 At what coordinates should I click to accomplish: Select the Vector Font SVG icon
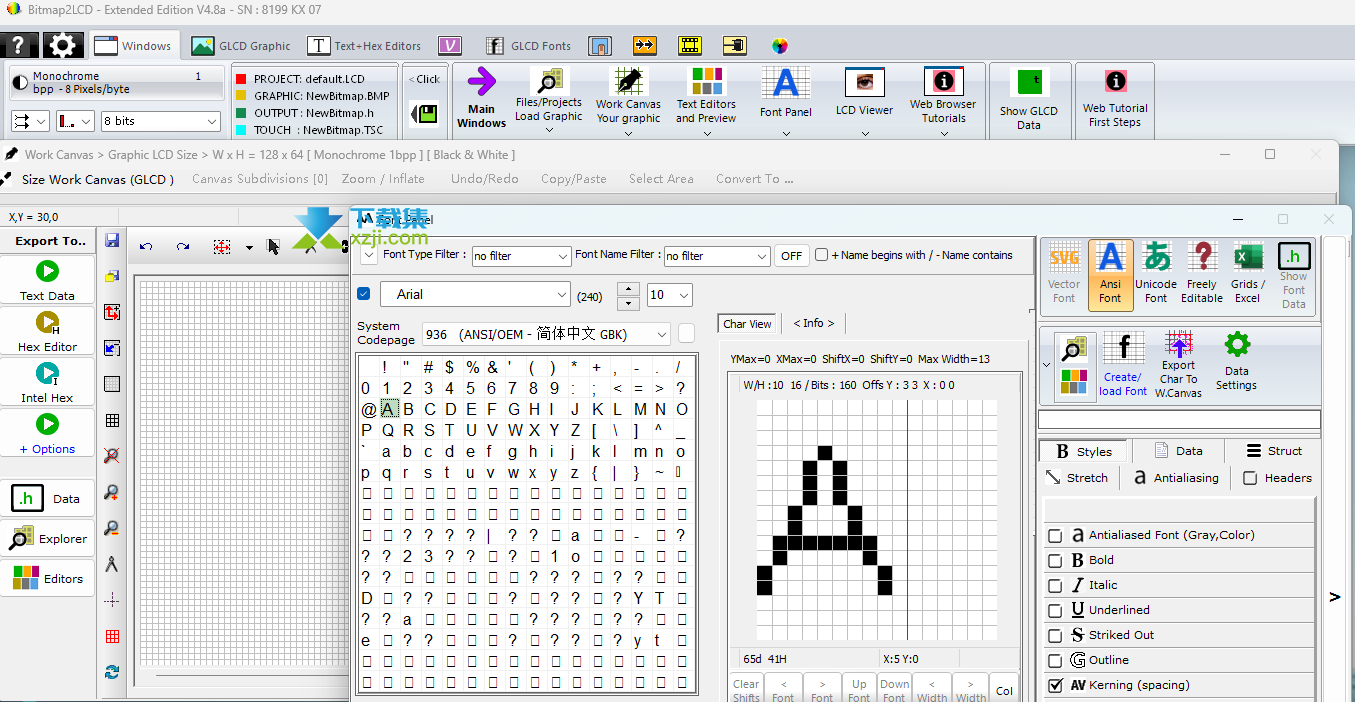coord(1064,259)
